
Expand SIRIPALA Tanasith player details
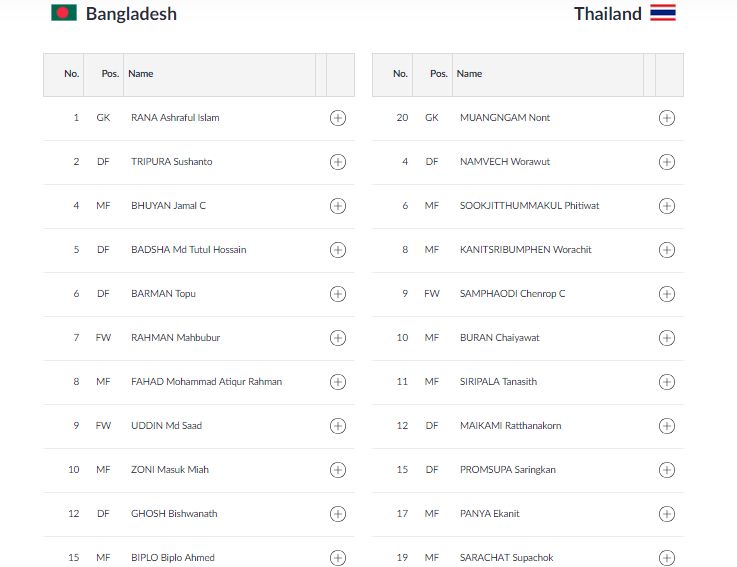click(667, 382)
